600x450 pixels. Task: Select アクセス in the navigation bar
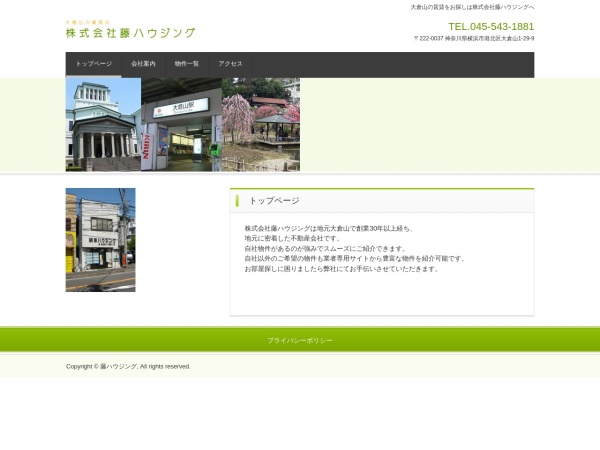click(x=230, y=64)
